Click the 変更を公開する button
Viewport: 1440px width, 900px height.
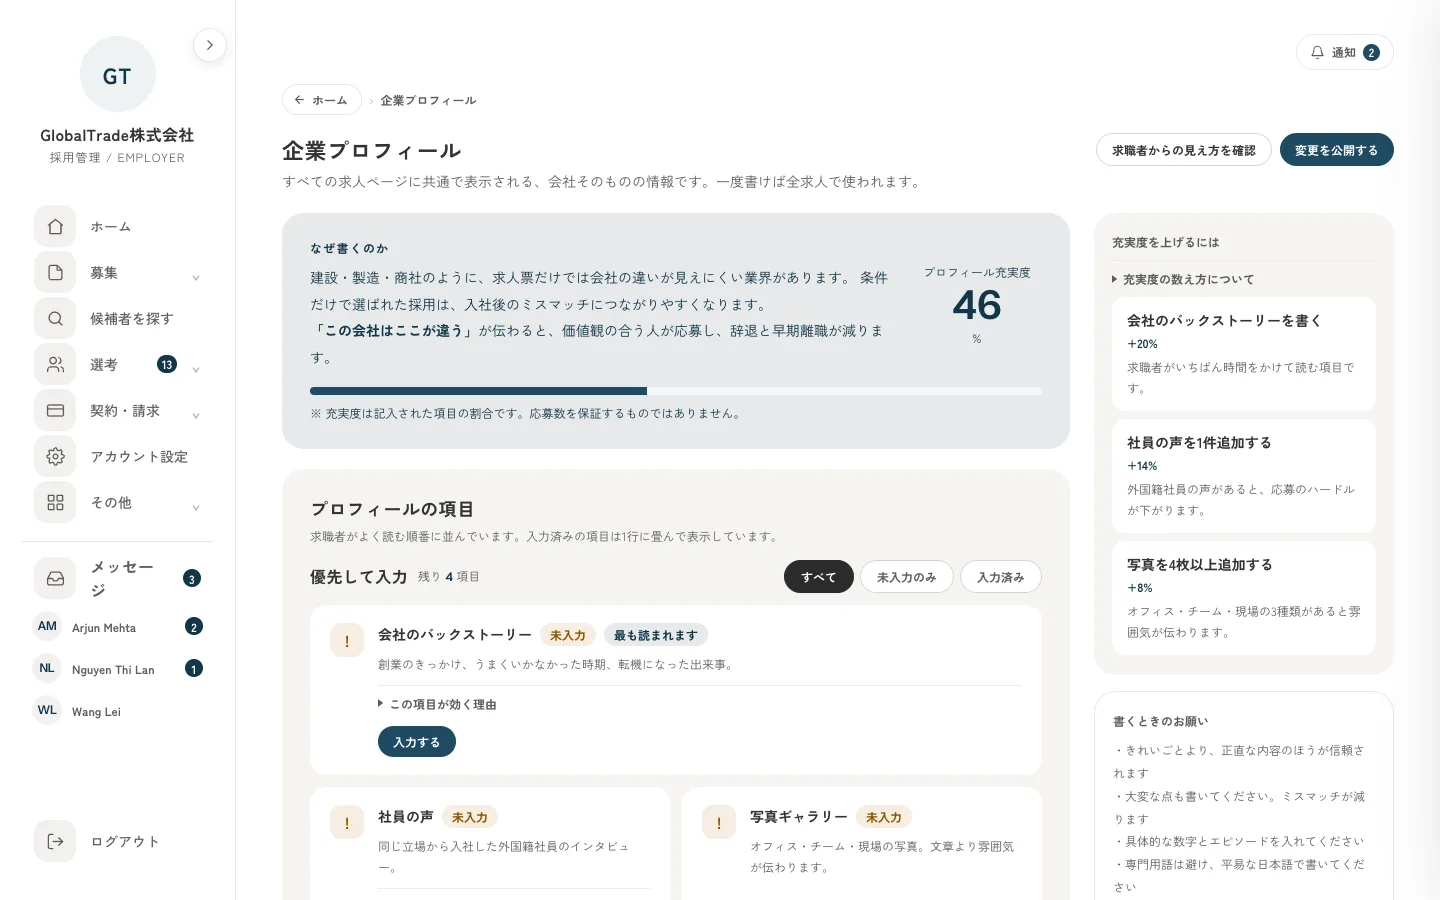pyautogui.click(x=1336, y=150)
